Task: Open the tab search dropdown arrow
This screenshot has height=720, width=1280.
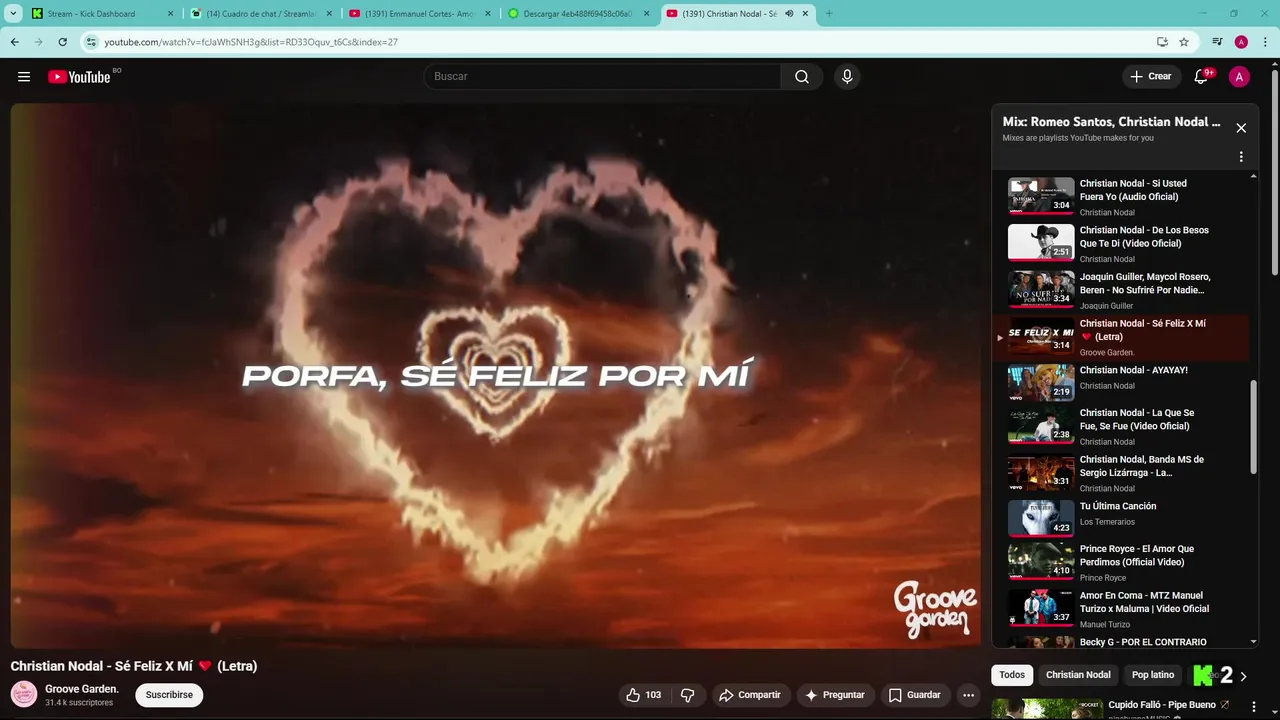Action: [14, 14]
